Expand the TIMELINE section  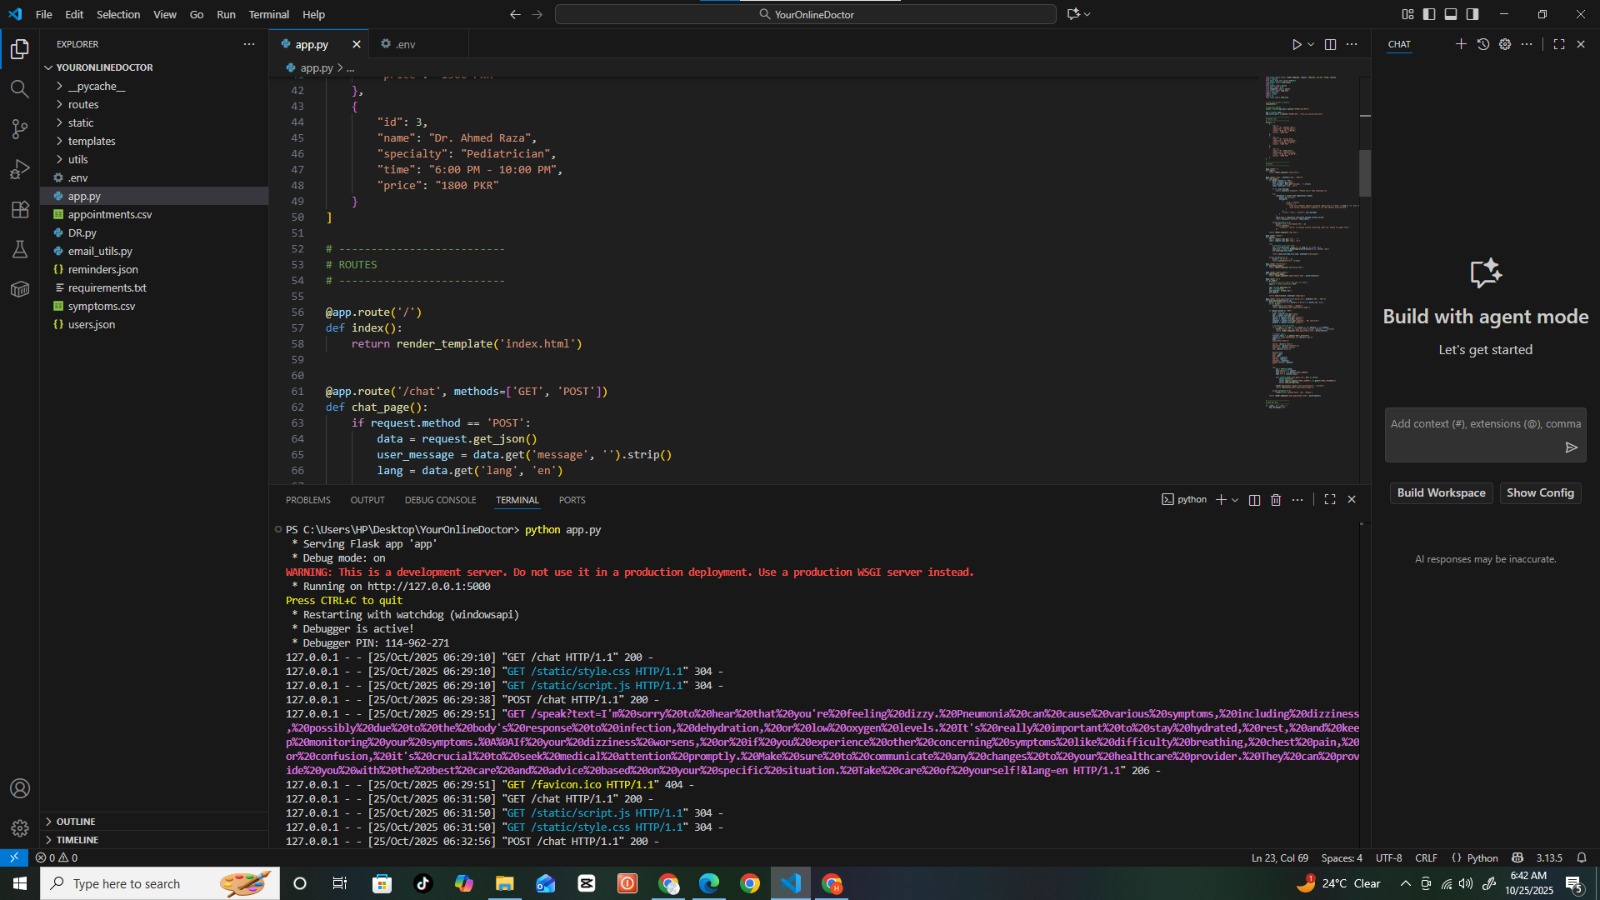click(154, 839)
